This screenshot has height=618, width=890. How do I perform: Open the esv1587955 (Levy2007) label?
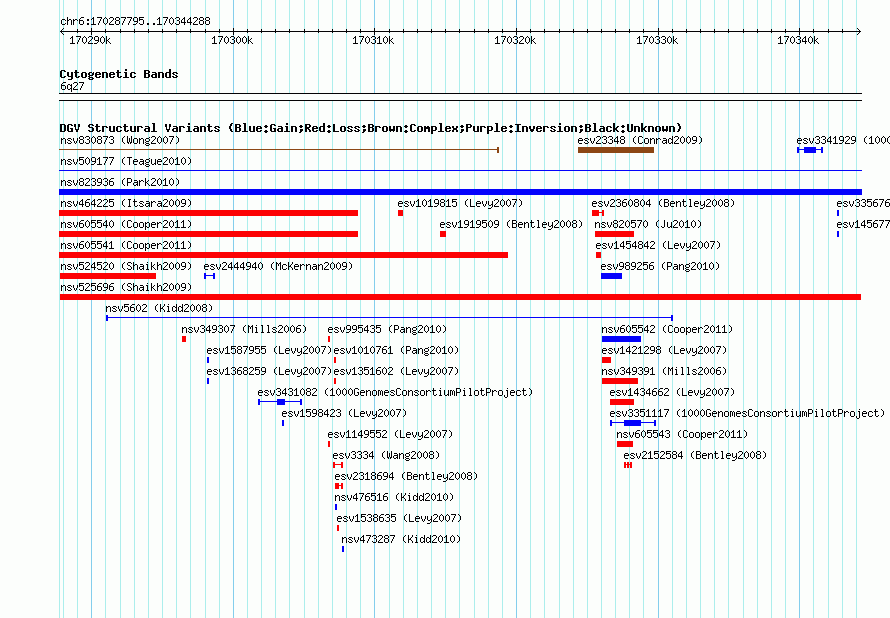269,350
